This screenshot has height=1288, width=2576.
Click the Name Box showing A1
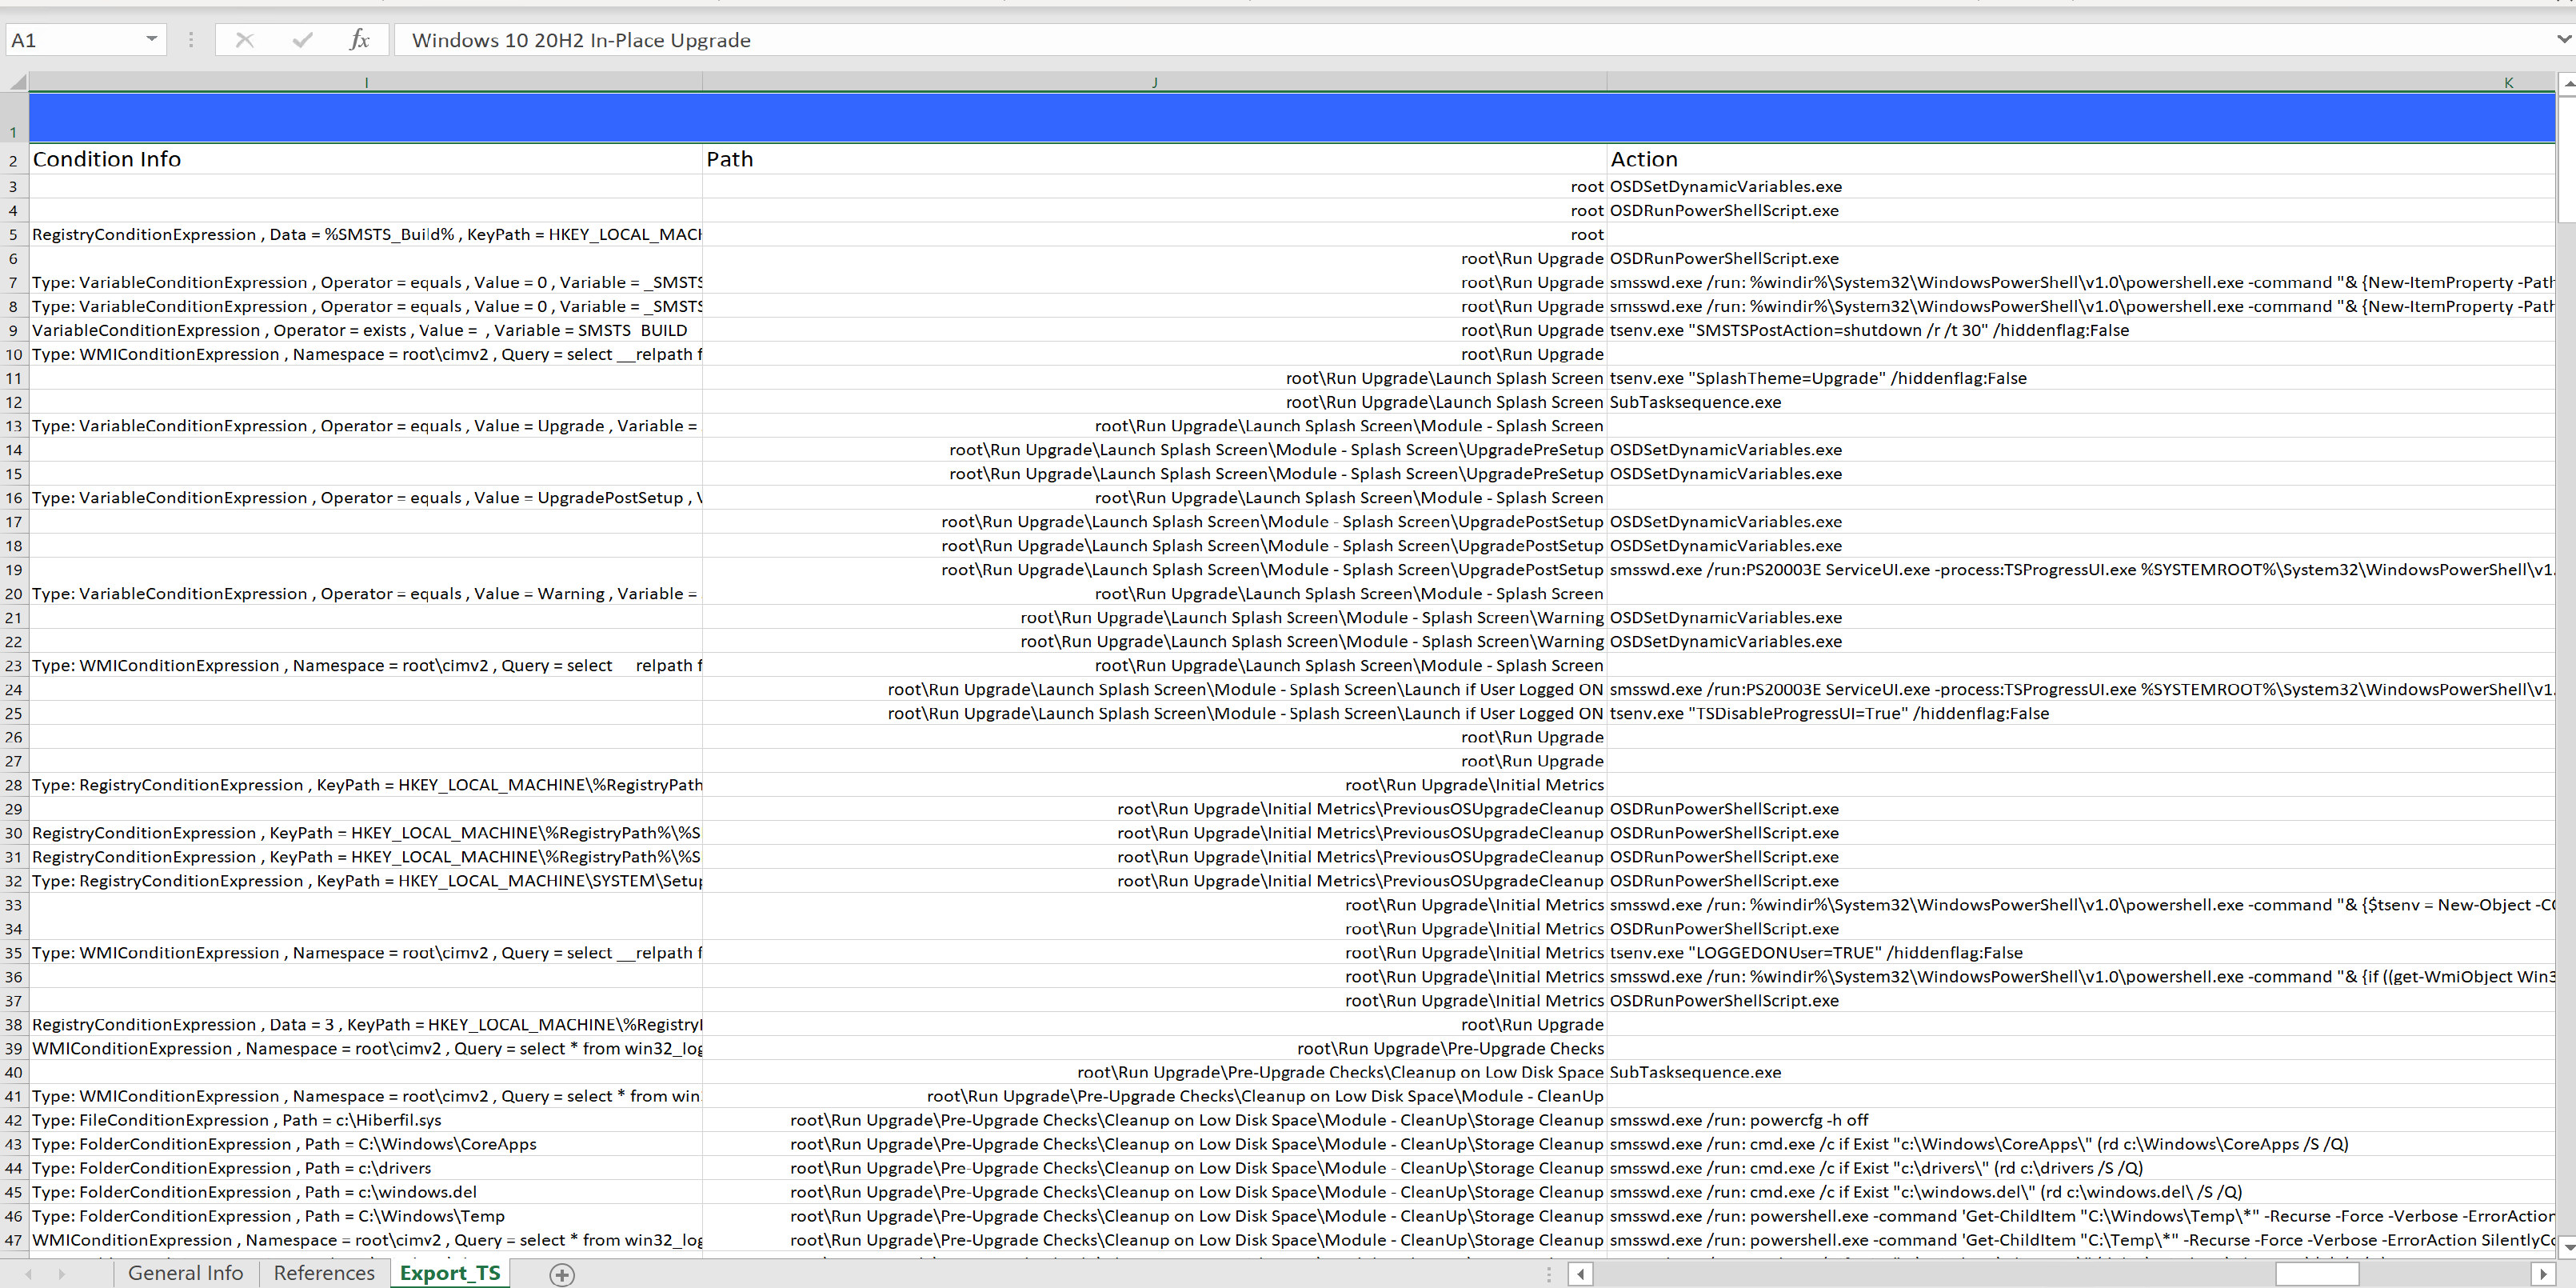pos(74,40)
